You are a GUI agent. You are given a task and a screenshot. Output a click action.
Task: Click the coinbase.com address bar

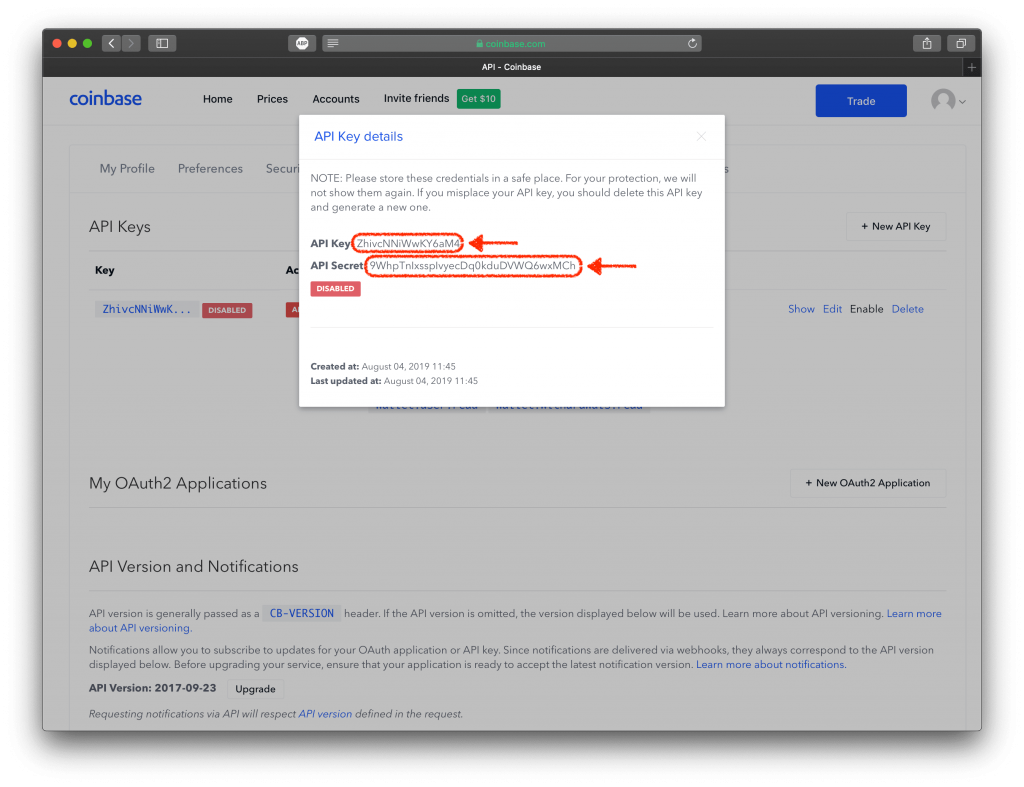pyautogui.click(x=511, y=43)
